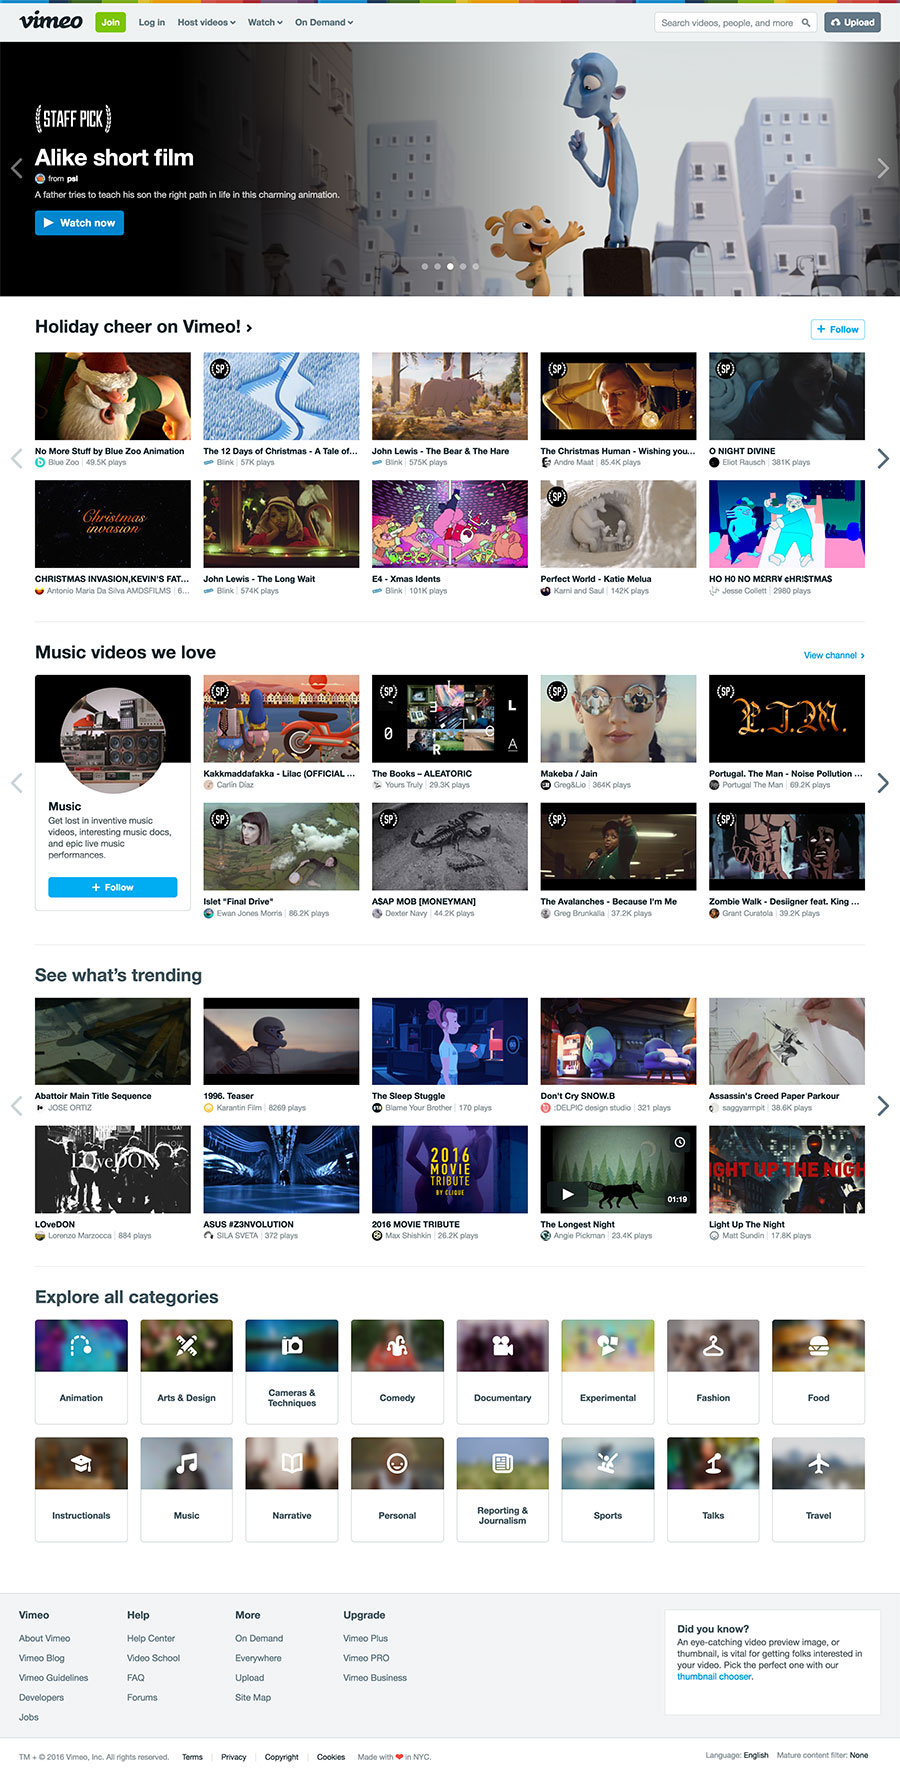Viewport: 900px width, 1772px height.
Task: Expand the Host videos dropdown
Action: click(207, 22)
